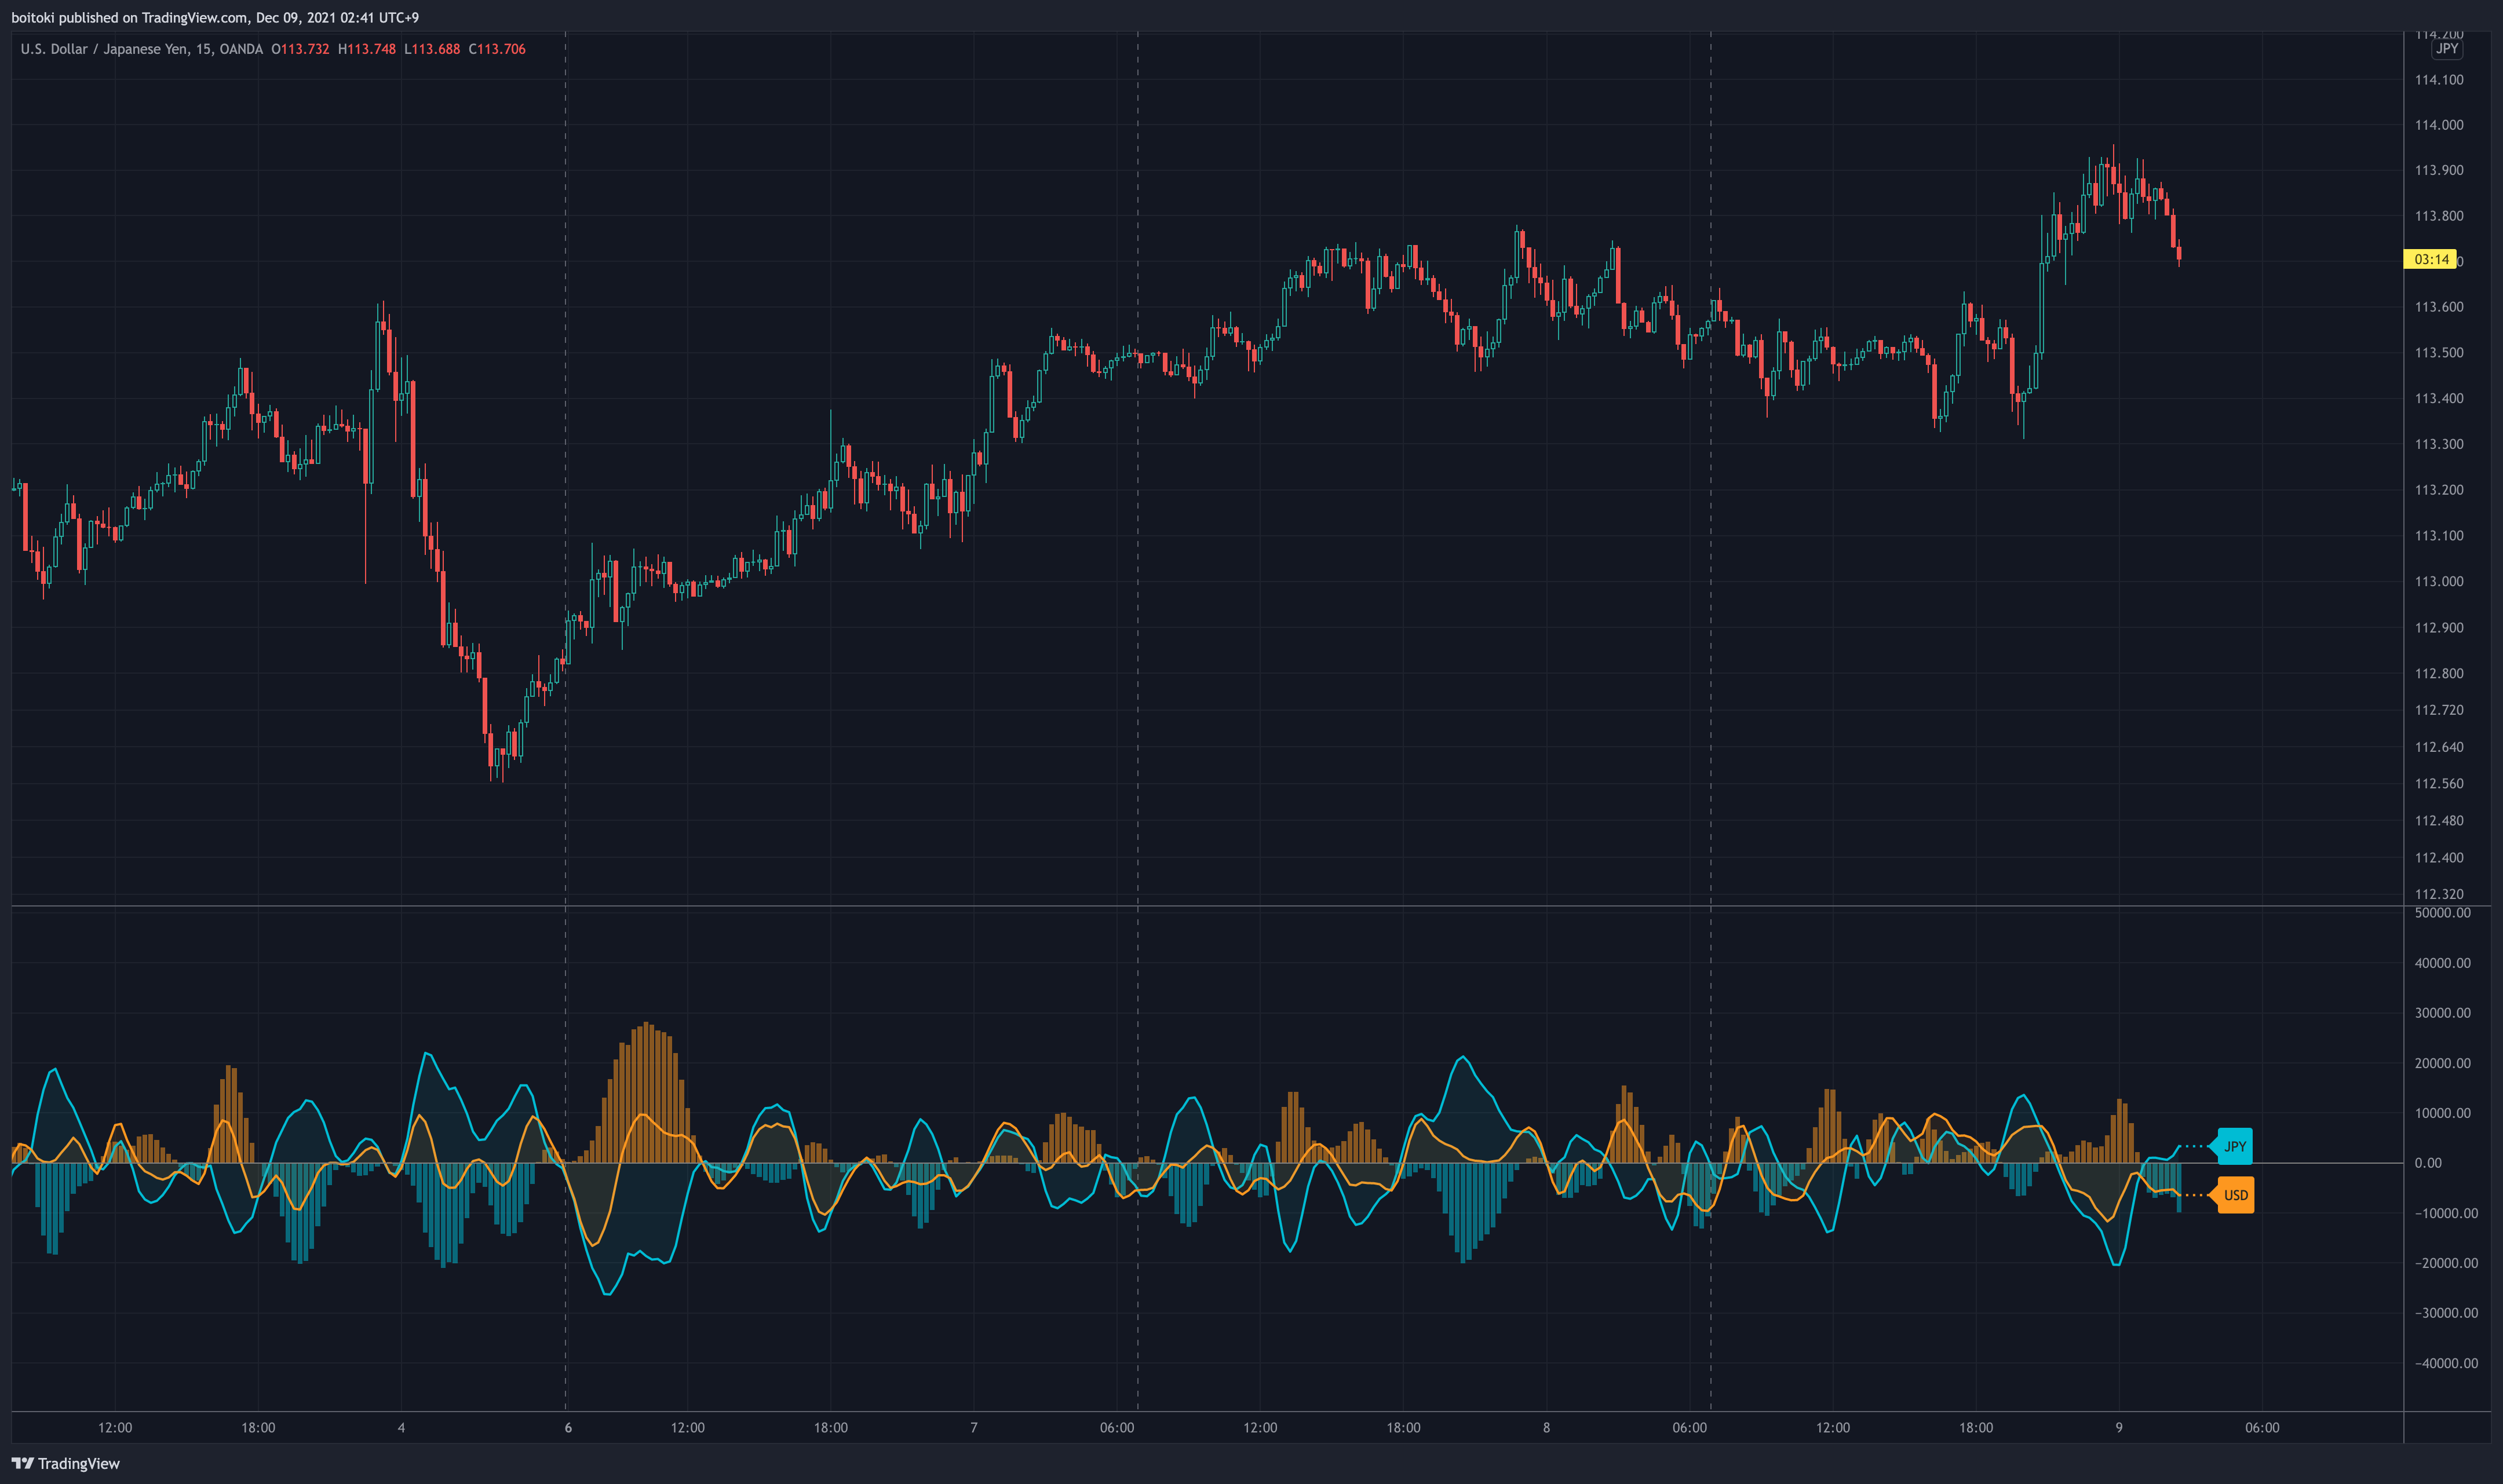The image size is (2503, 1484).
Task: Click the 113.900 price axis label
Action: point(2439,170)
